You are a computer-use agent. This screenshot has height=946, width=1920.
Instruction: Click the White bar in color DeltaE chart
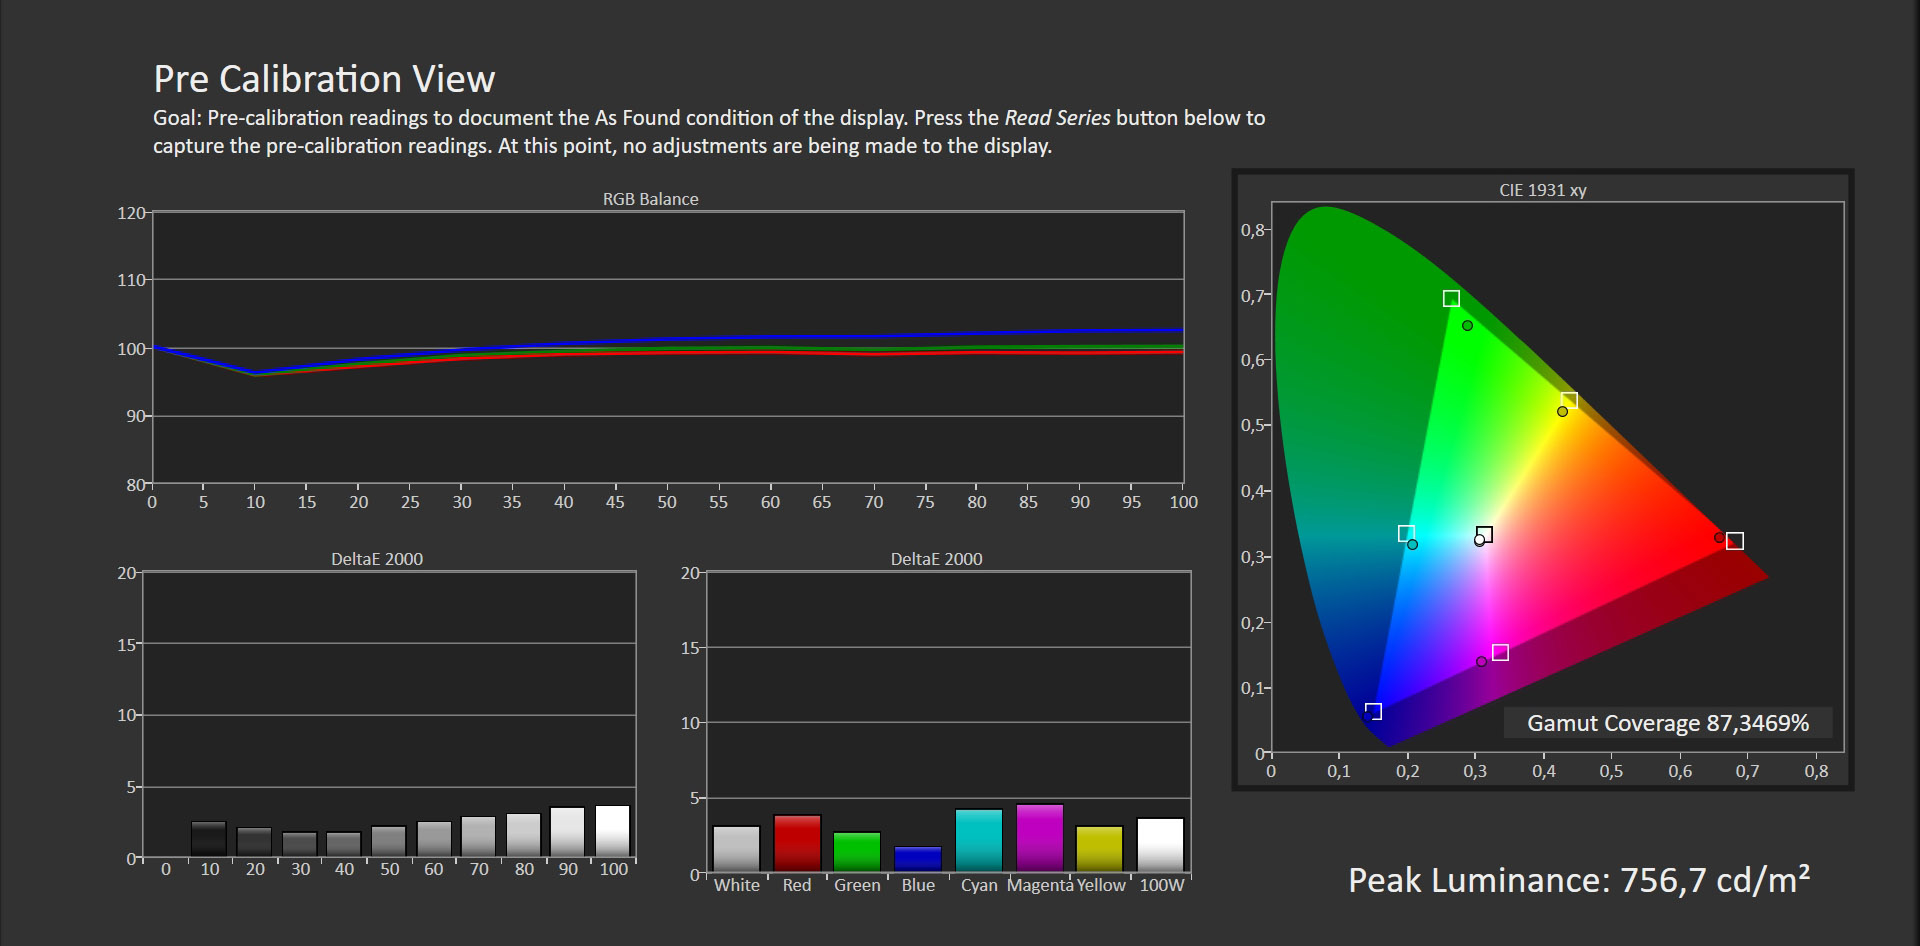point(736,849)
